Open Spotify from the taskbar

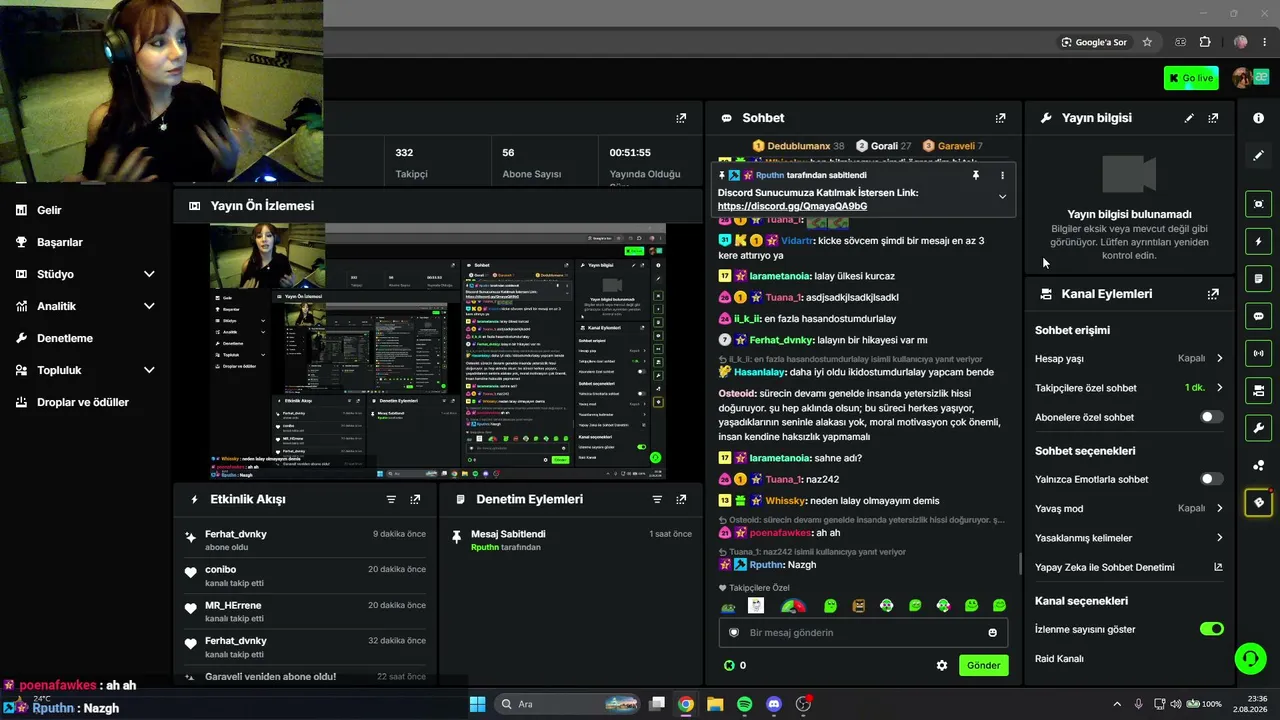[745, 704]
